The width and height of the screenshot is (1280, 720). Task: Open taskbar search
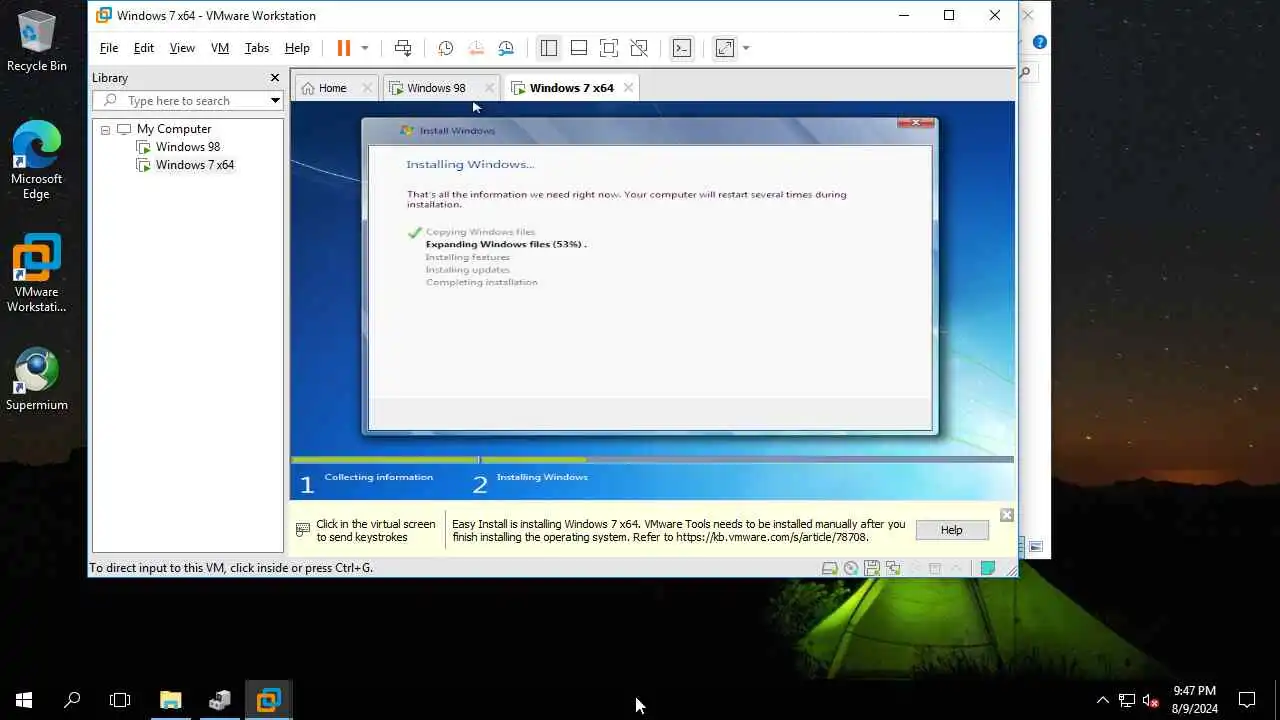(x=72, y=700)
